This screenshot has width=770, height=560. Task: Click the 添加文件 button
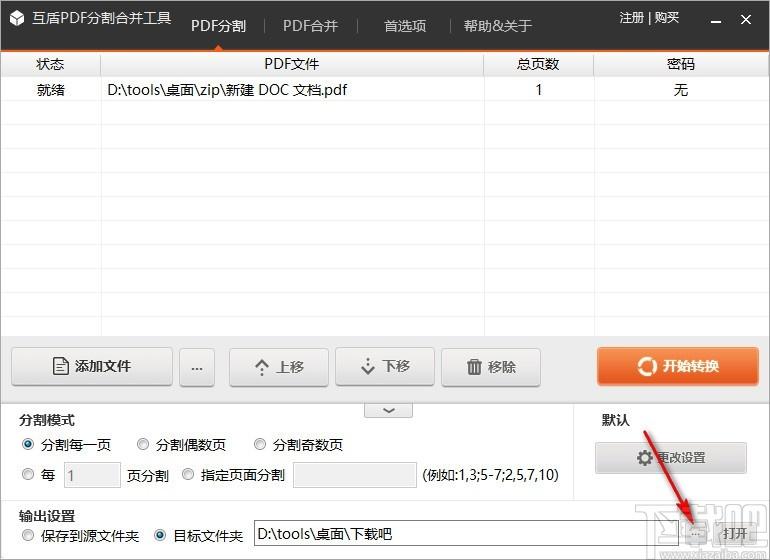click(92, 366)
